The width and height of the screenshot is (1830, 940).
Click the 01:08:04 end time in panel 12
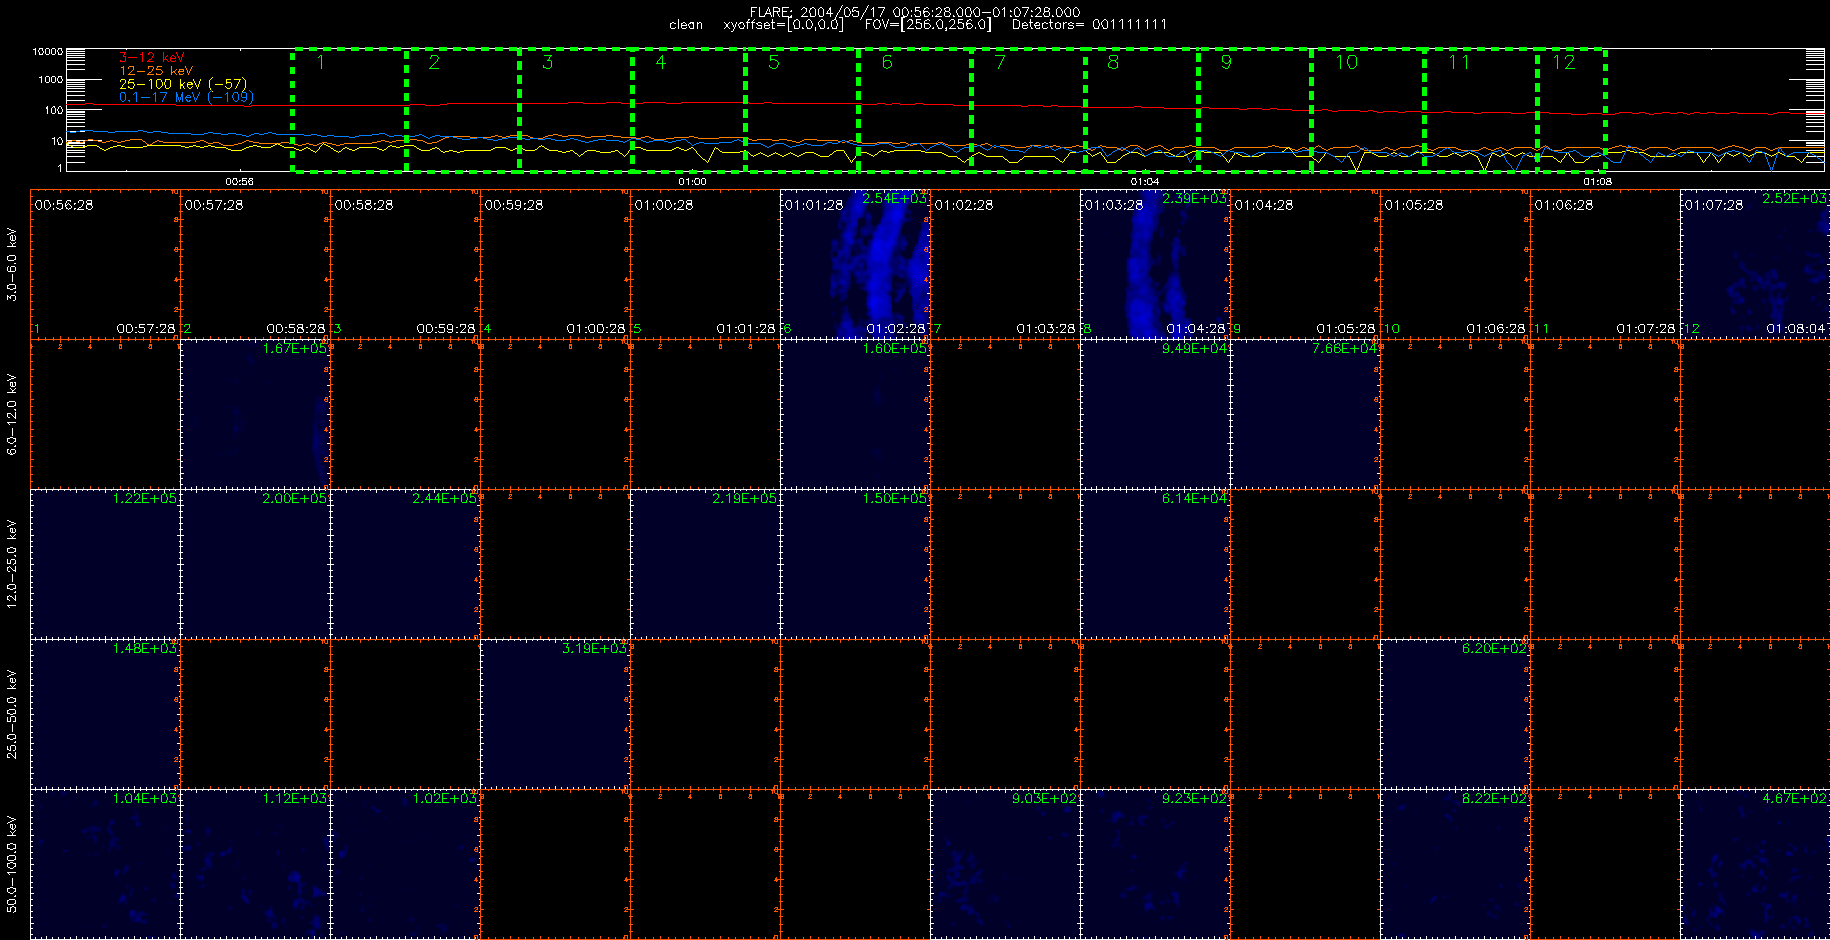click(x=1796, y=329)
